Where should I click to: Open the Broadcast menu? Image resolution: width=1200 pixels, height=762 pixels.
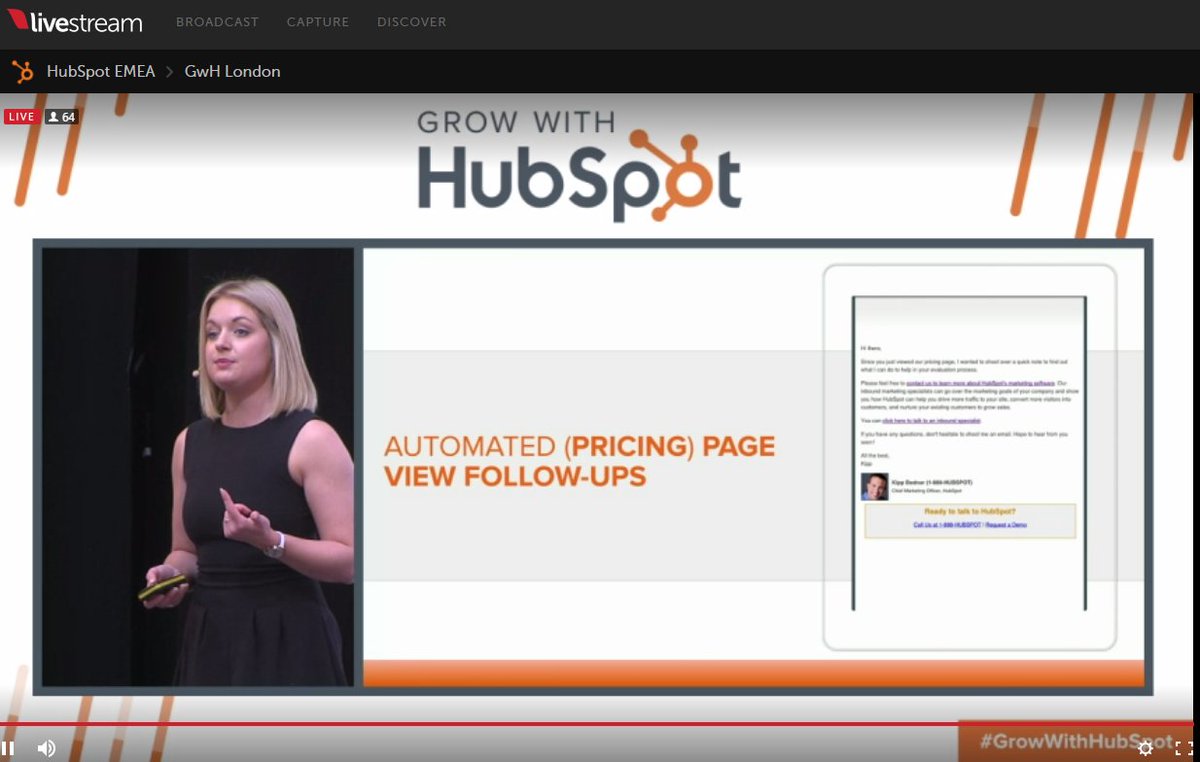point(217,22)
